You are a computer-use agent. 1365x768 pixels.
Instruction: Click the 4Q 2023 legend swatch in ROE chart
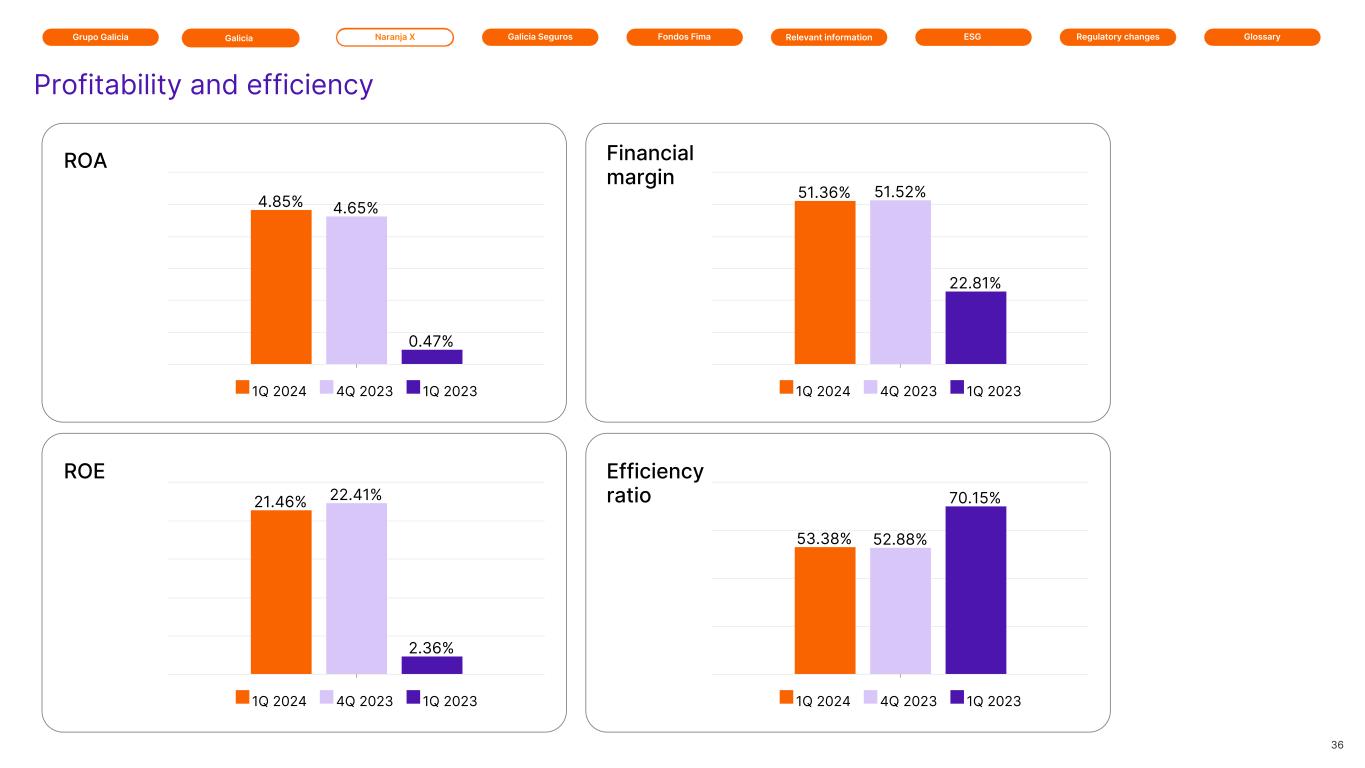point(326,698)
